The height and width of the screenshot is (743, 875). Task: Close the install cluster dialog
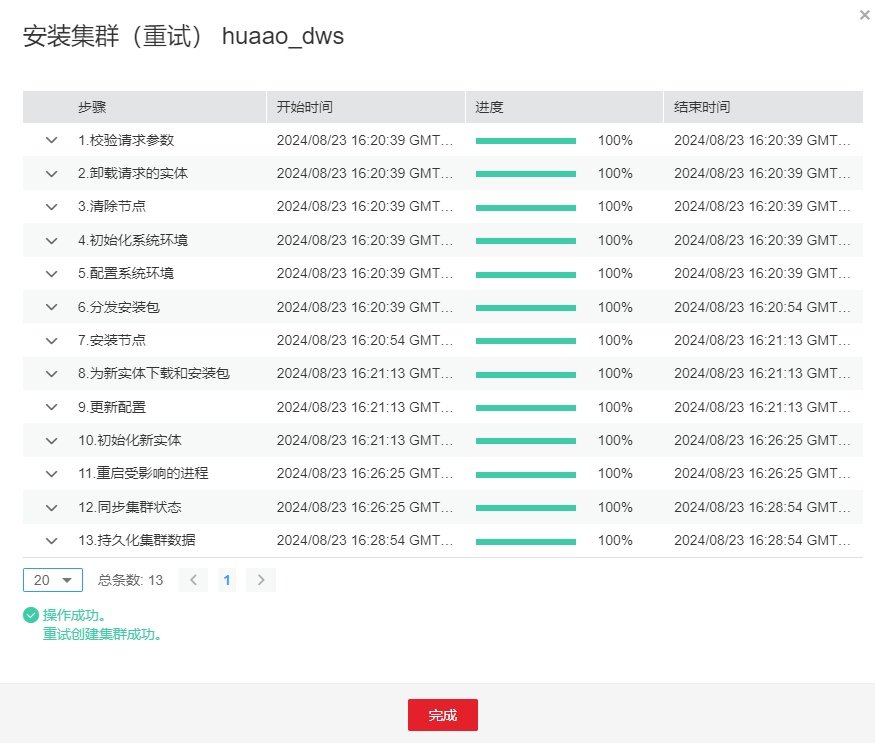(x=864, y=15)
